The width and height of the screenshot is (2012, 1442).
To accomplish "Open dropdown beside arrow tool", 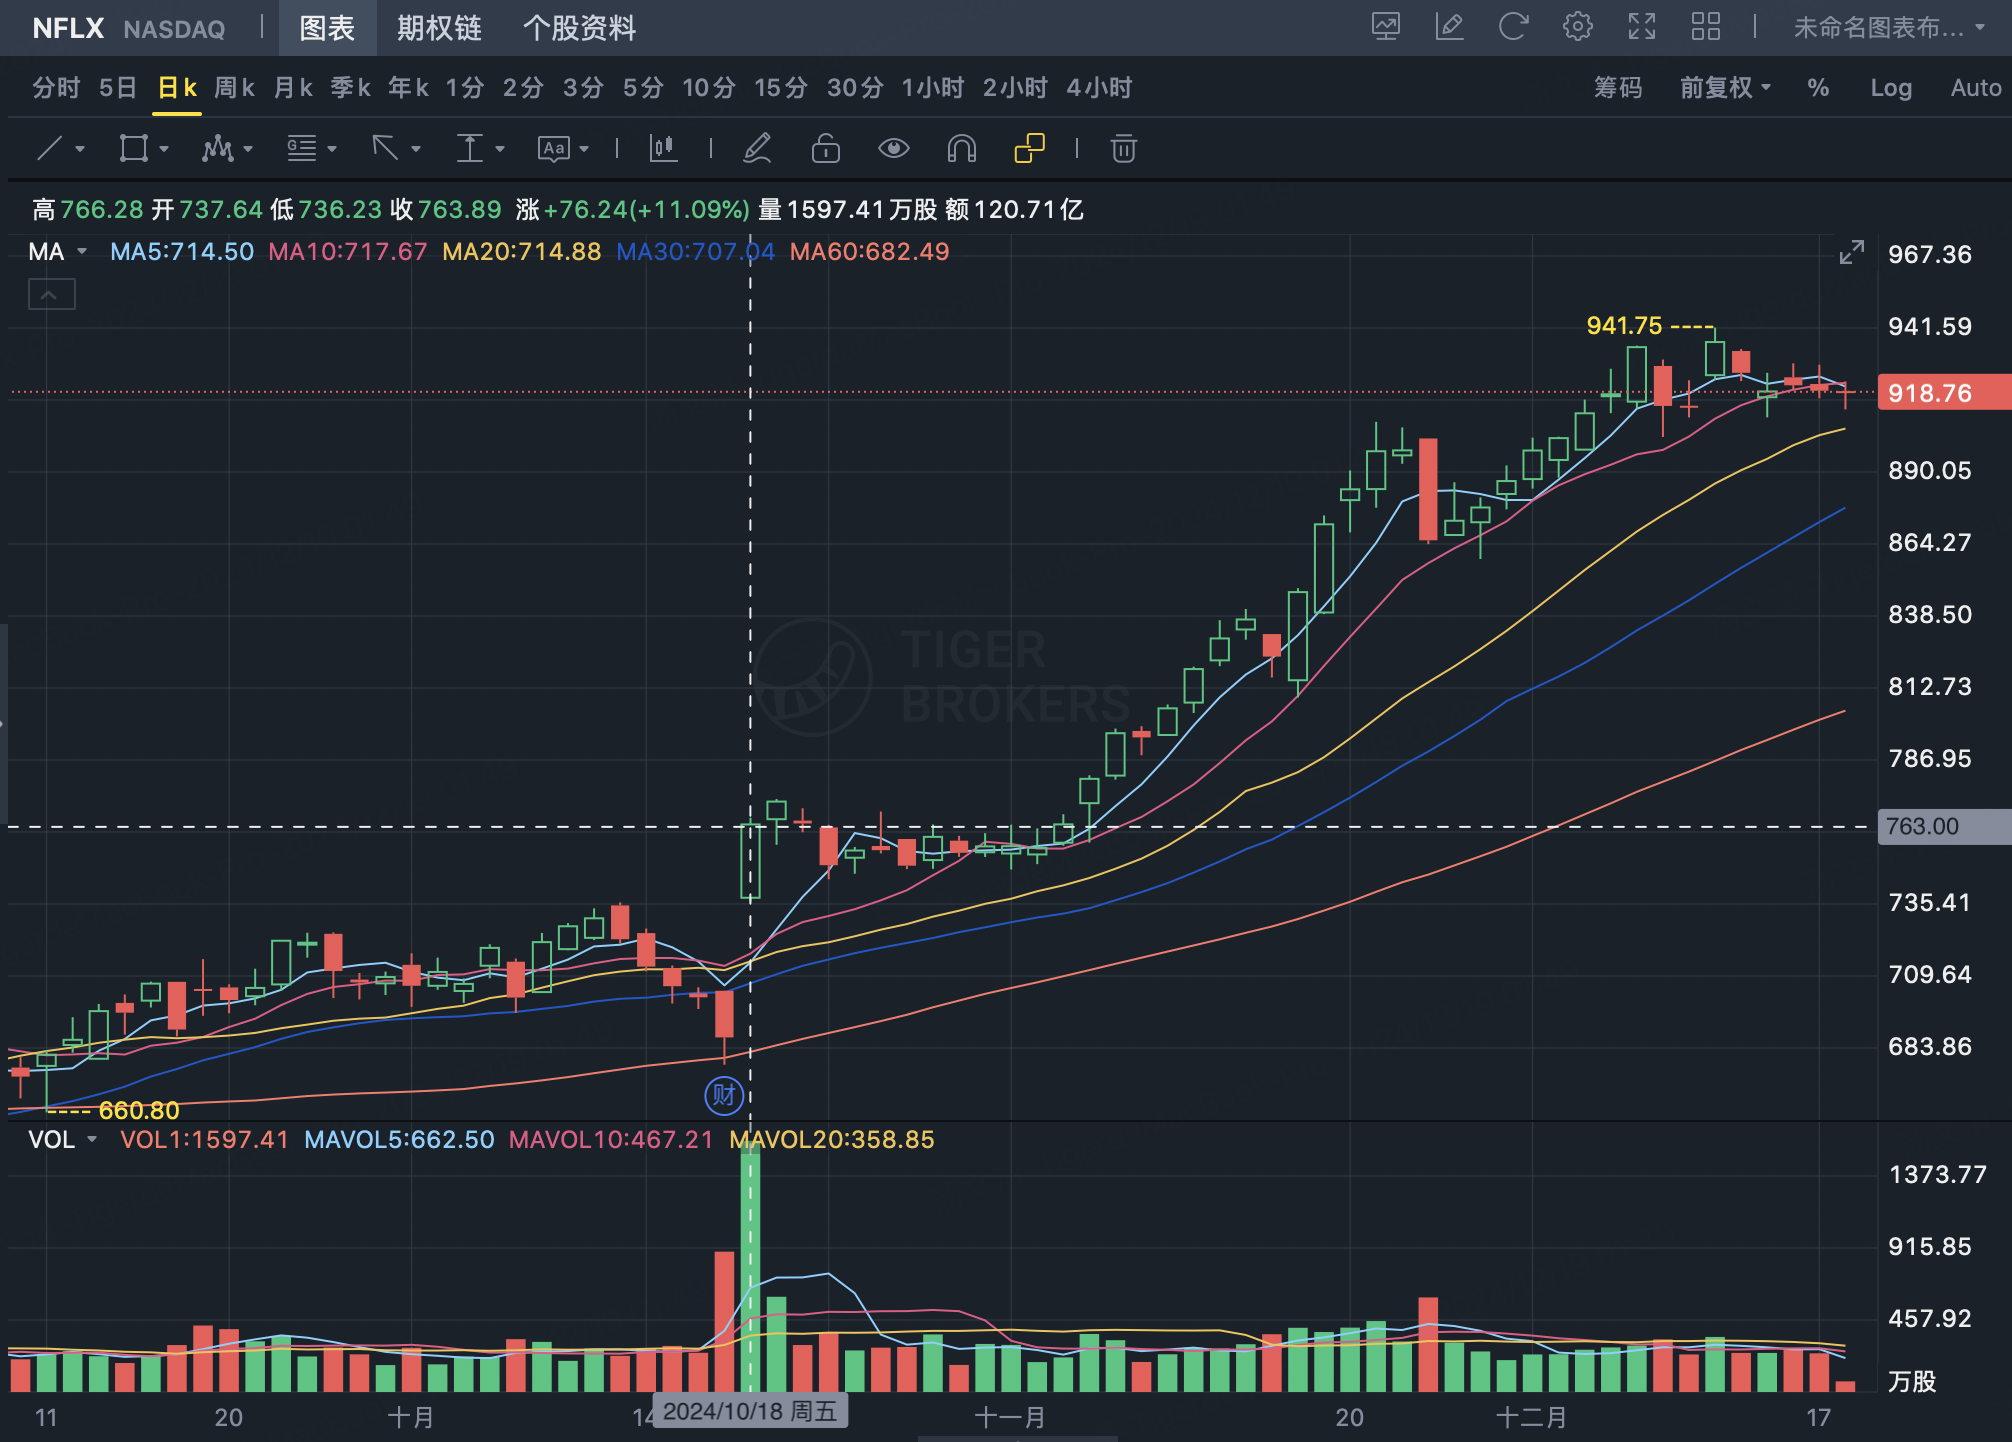I will [416, 150].
